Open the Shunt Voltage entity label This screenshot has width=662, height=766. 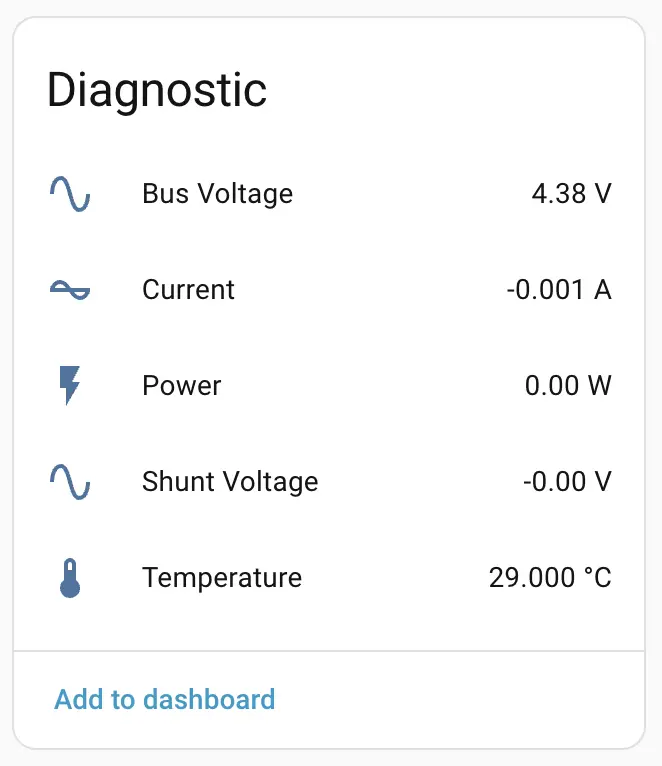click(x=230, y=482)
